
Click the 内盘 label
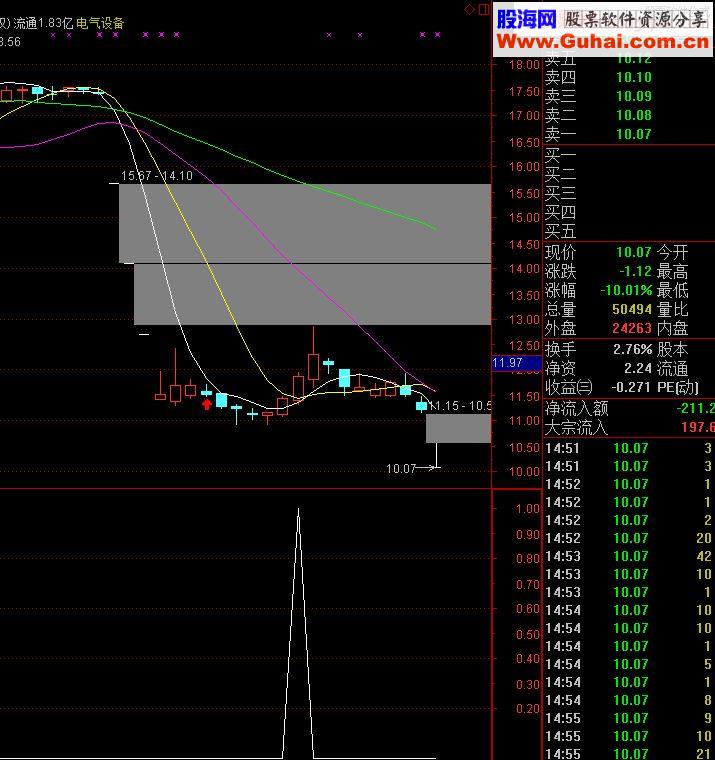pyautogui.click(x=673, y=328)
